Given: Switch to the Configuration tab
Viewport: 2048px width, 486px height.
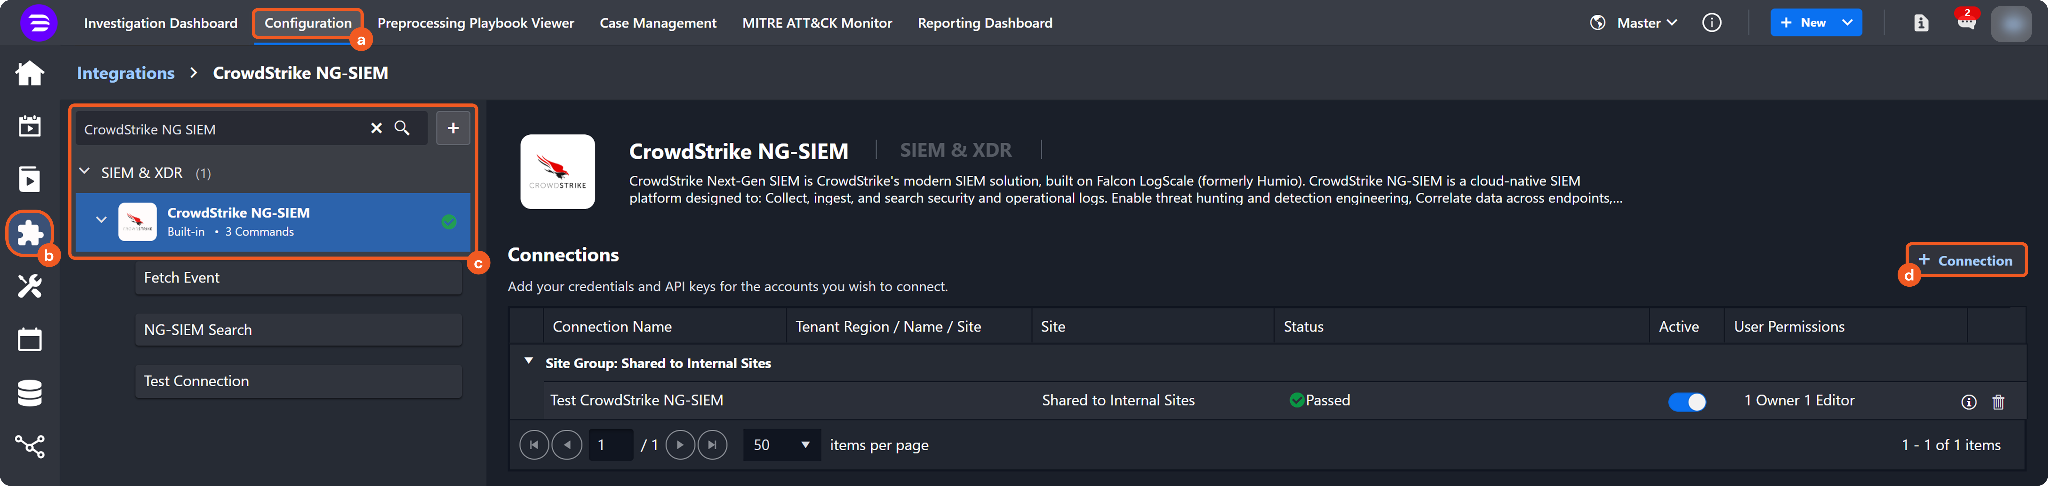Looking at the screenshot, I should (308, 23).
